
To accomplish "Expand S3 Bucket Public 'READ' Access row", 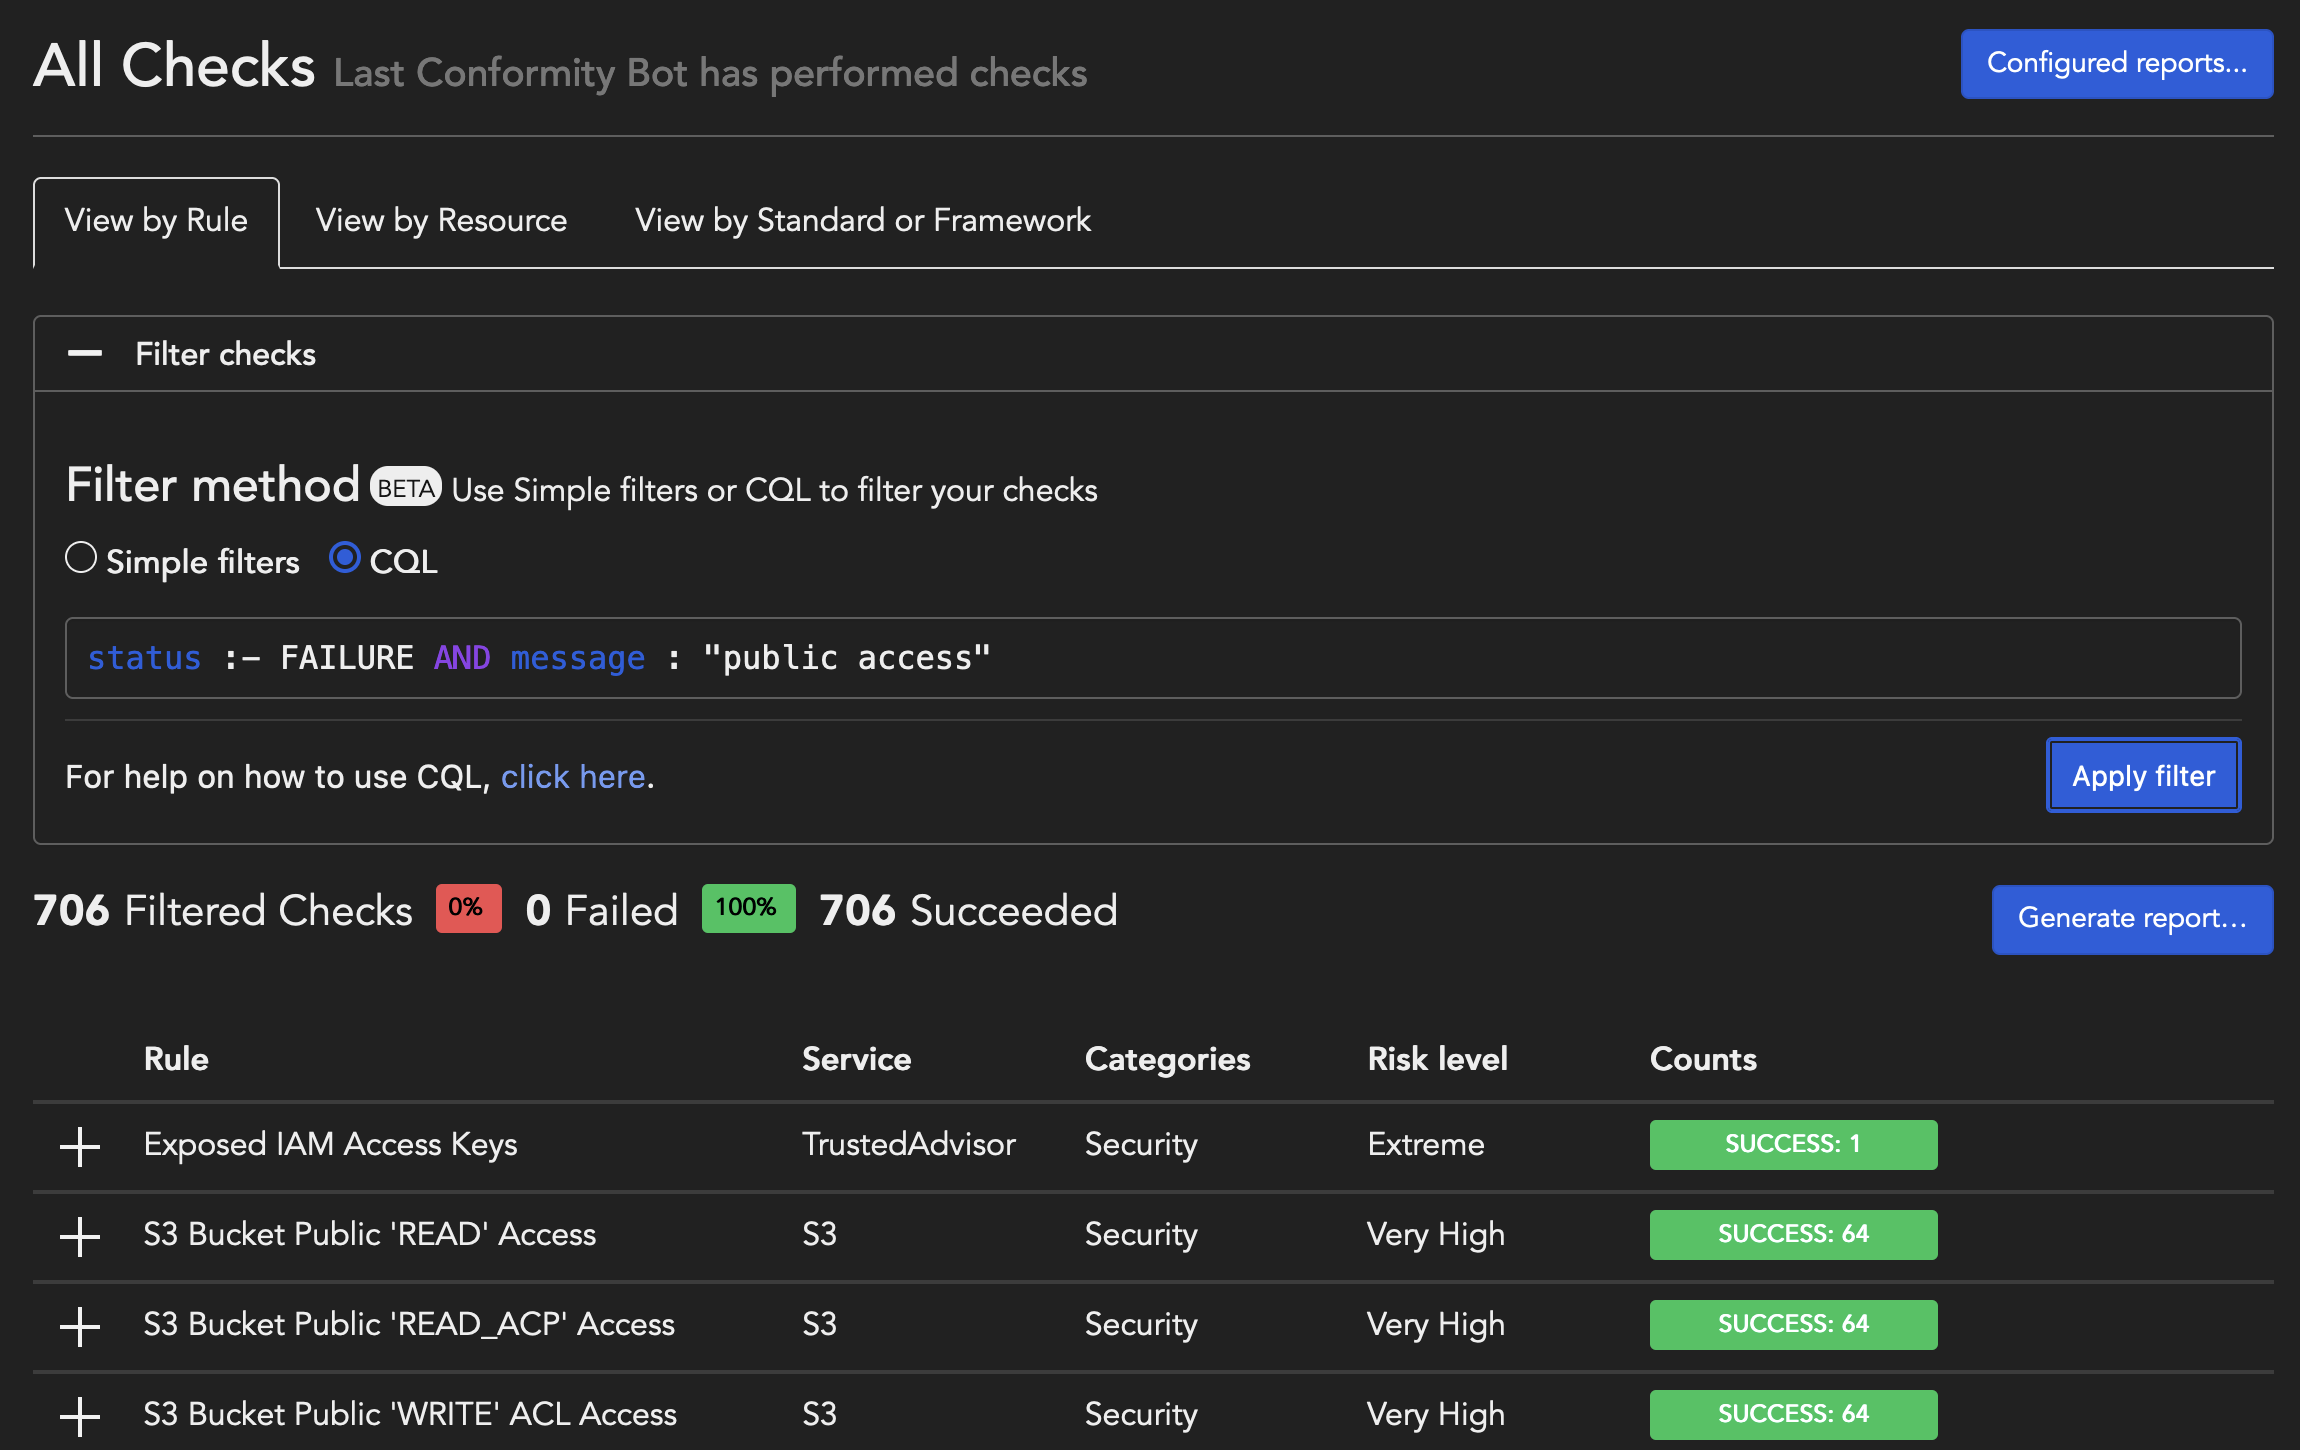I will [80, 1236].
